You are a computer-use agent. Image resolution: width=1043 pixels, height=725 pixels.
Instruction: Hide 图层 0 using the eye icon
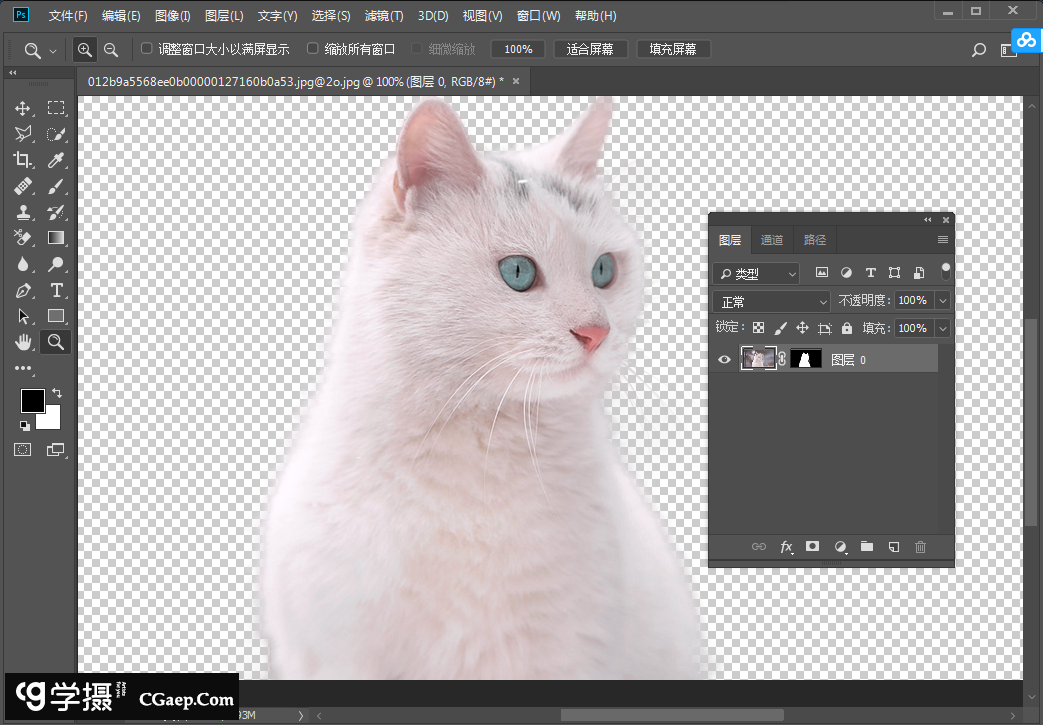pyautogui.click(x=725, y=360)
